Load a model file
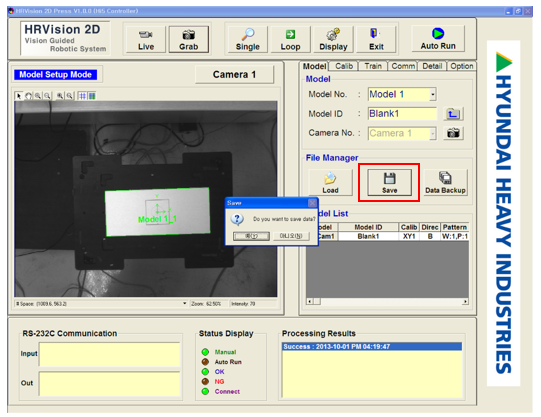Screen dimensions: 541x417 330,182
